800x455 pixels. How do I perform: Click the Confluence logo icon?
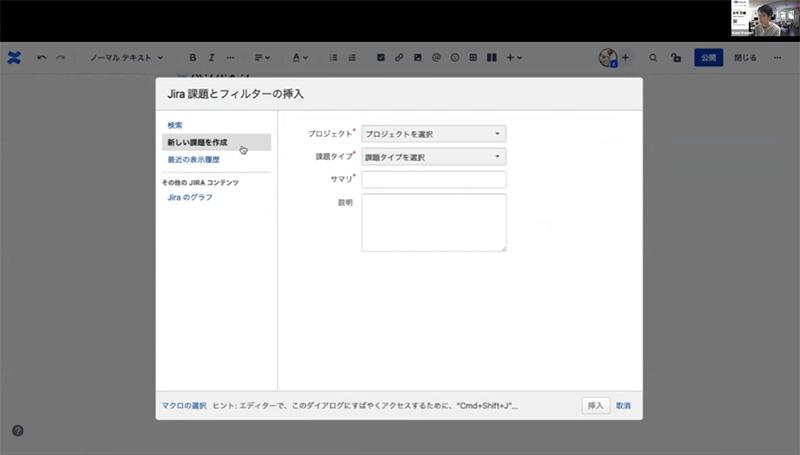(x=14, y=58)
